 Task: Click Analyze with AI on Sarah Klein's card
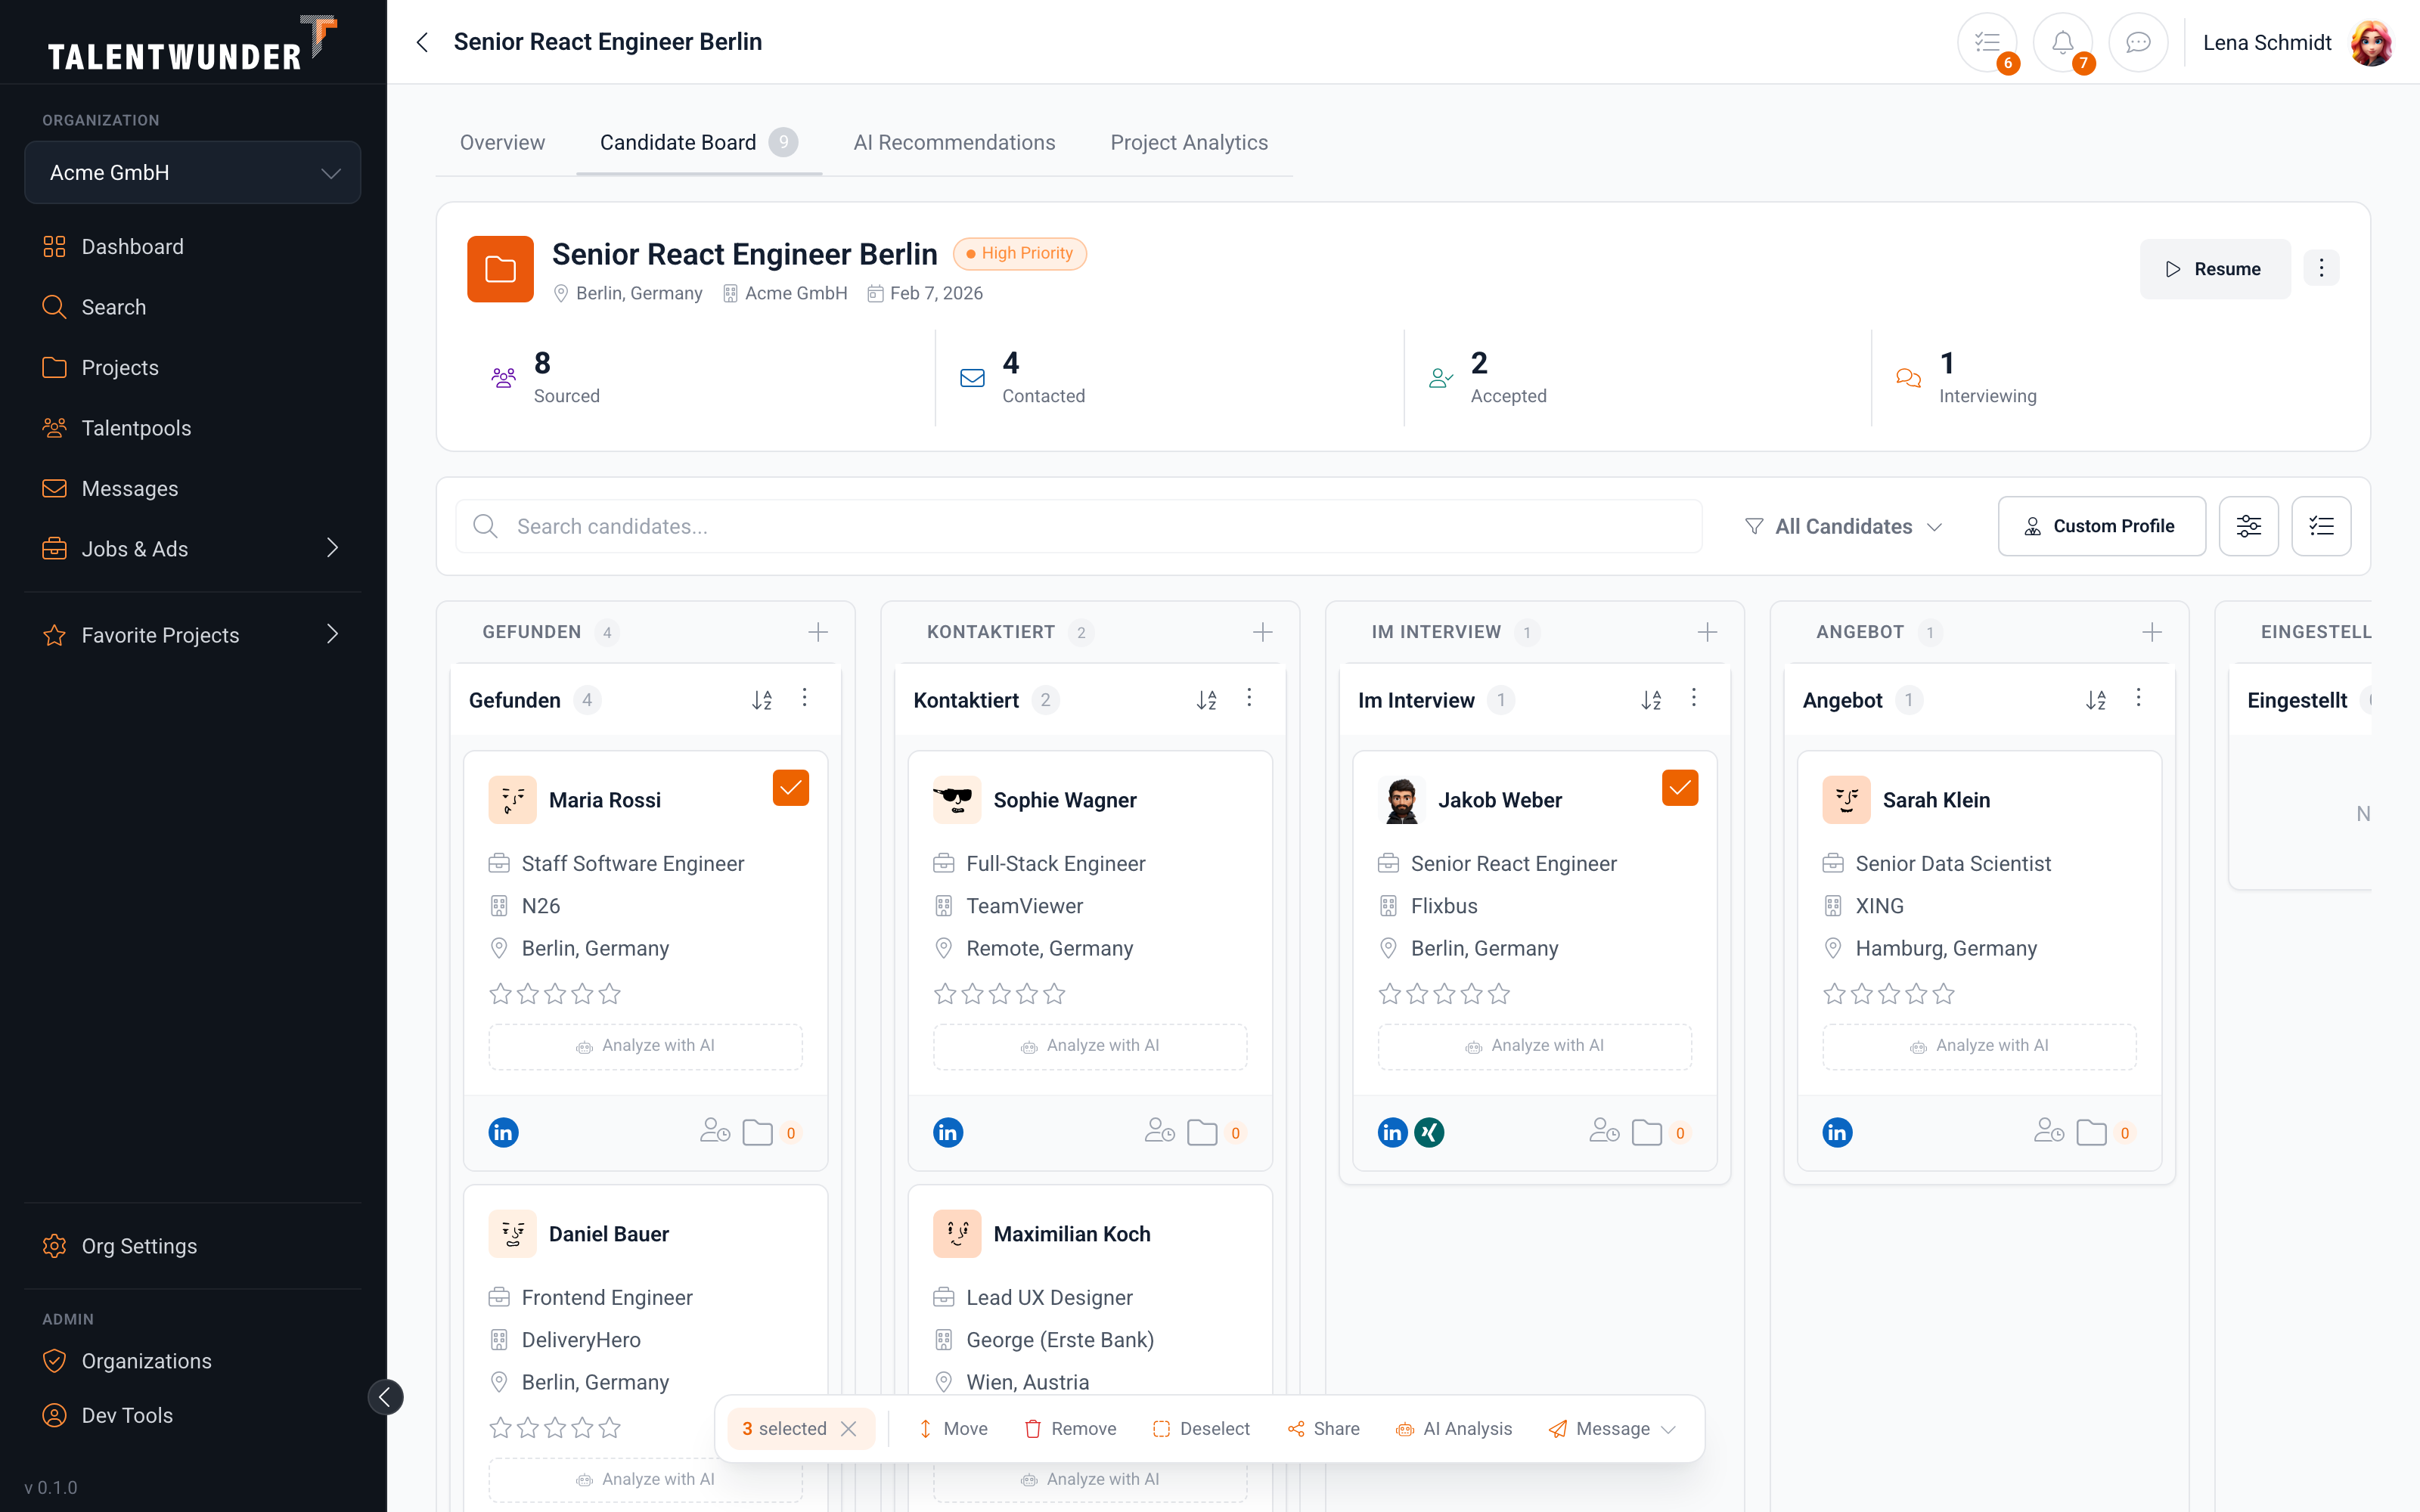1979,1046
